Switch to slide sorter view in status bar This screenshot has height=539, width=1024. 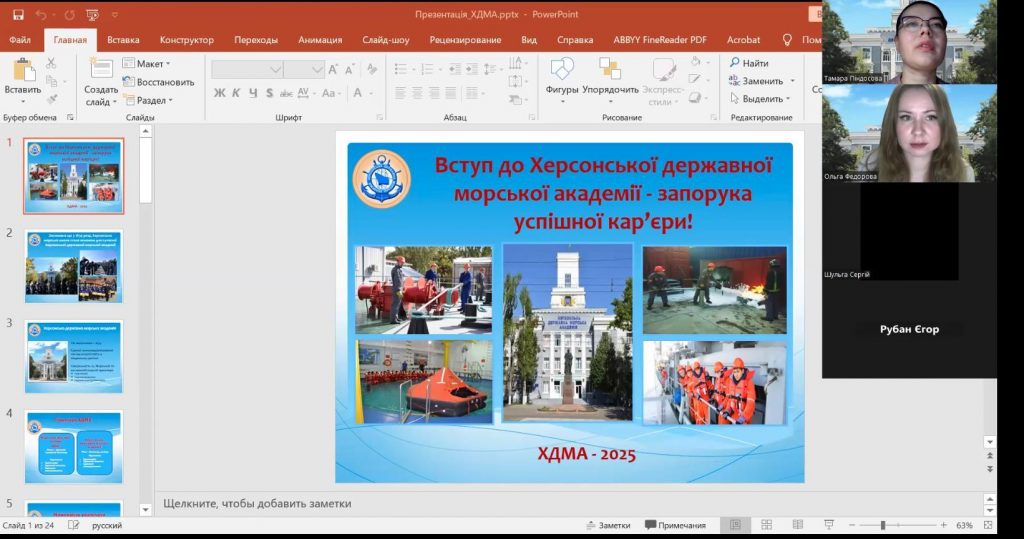(766, 525)
